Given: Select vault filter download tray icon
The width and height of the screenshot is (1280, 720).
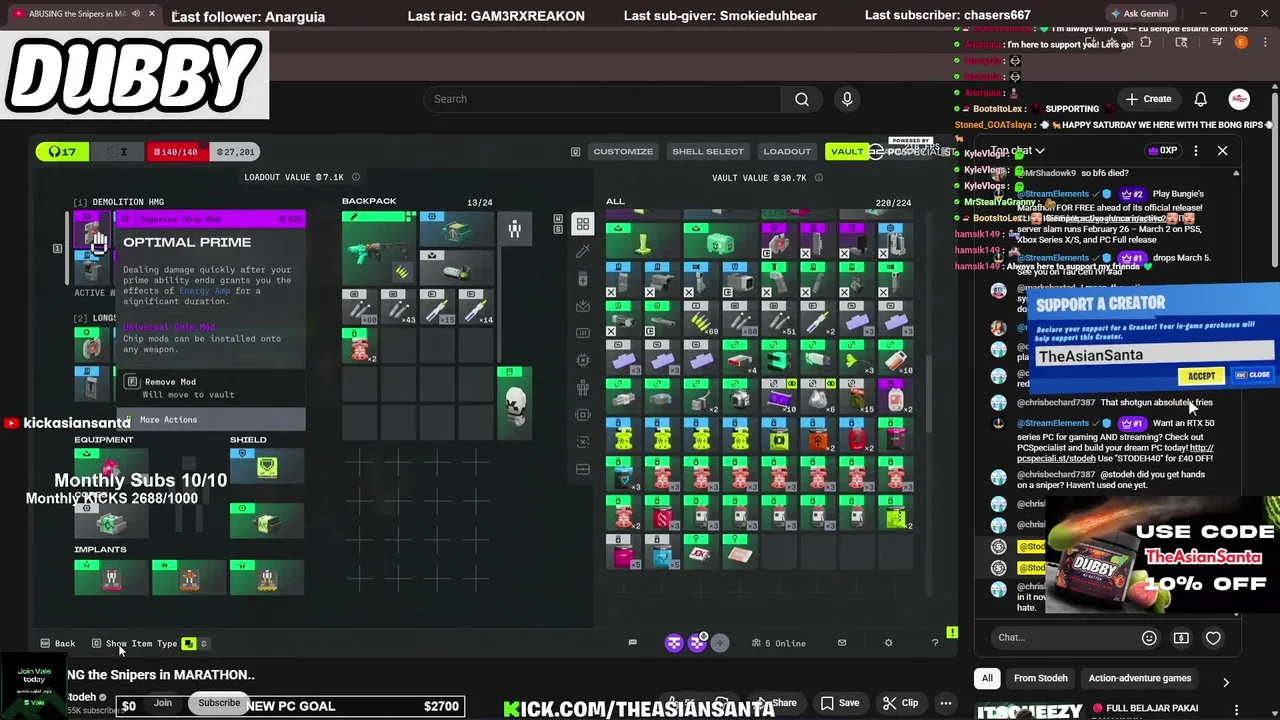Looking at the screenshot, I should click(x=583, y=306).
